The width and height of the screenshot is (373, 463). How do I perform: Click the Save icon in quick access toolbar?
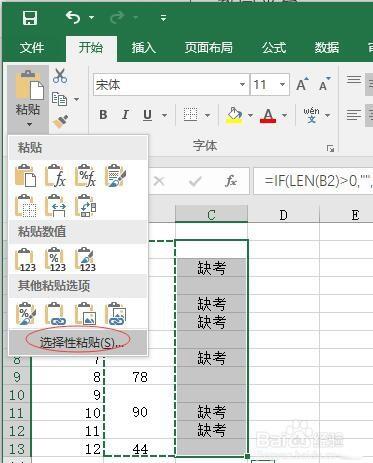pos(30,17)
